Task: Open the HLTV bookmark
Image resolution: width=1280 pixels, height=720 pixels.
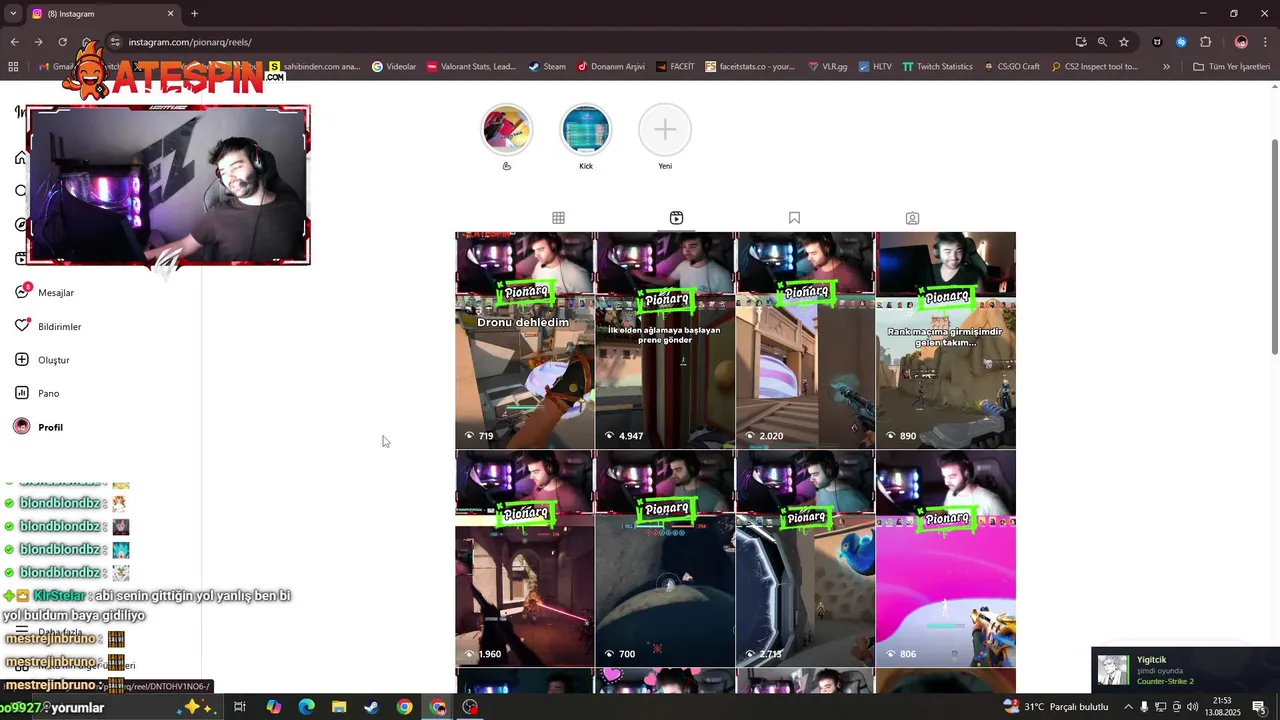Action: coord(875,67)
